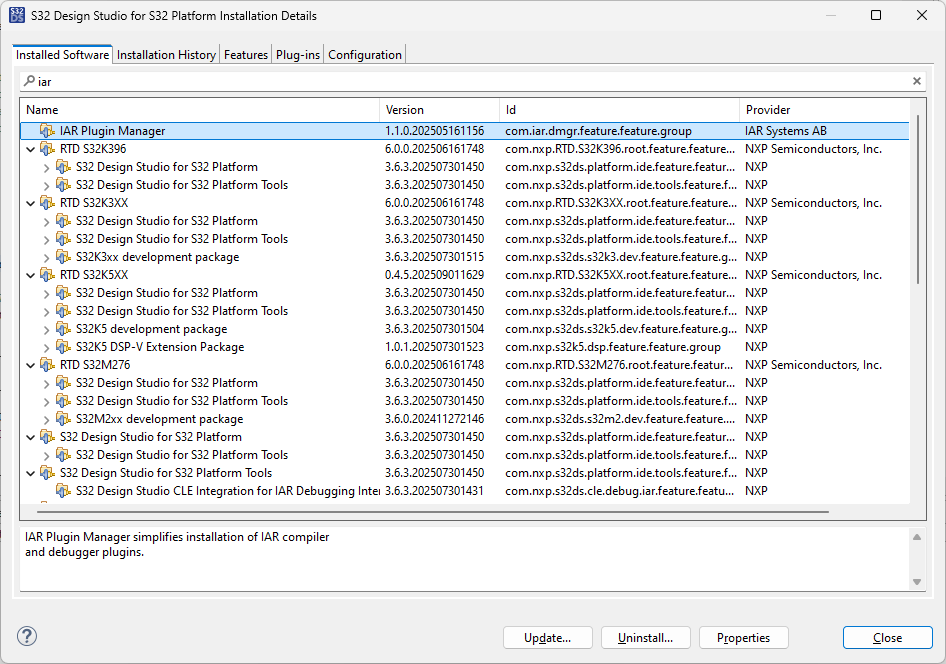The width and height of the screenshot is (946, 664).
Task: Select the RTD S32M276 row
Action: click(465, 365)
